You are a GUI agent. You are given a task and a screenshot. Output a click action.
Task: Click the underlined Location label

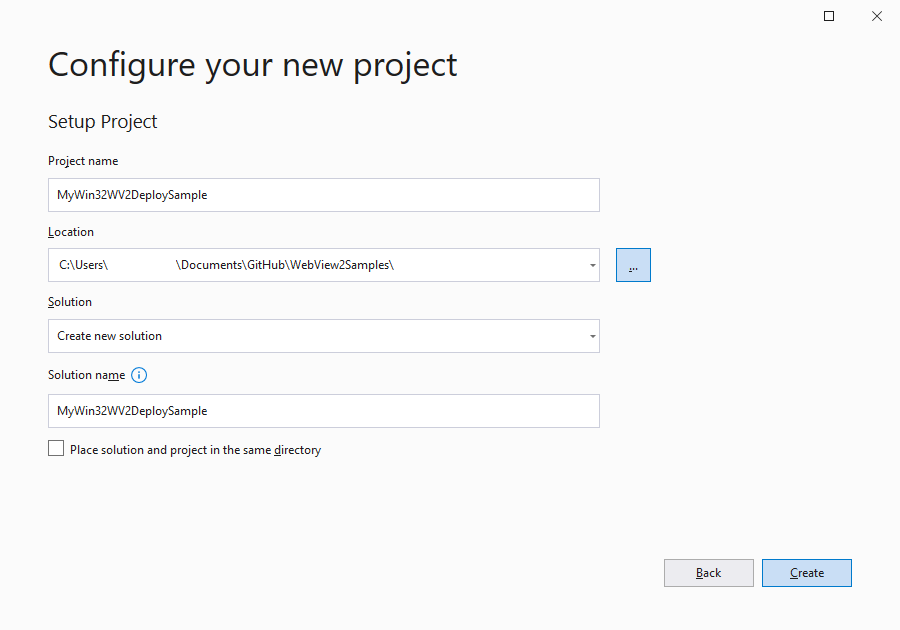70,231
